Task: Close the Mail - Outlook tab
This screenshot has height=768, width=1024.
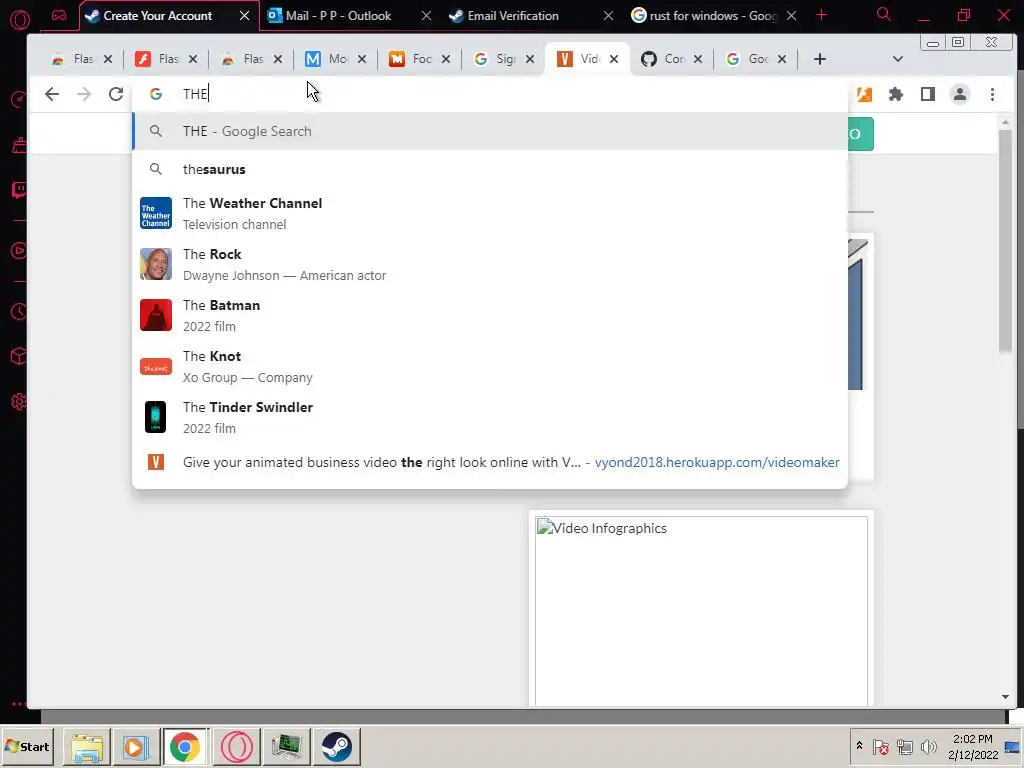Action: coord(426,16)
